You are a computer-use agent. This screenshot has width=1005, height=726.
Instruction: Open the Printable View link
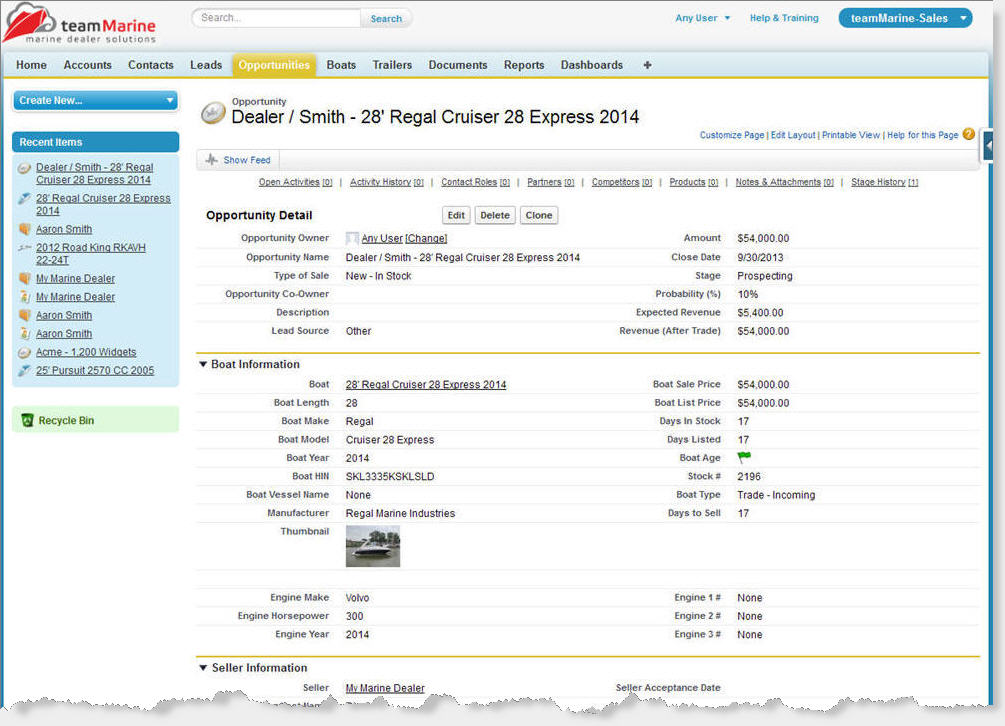[x=851, y=135]
